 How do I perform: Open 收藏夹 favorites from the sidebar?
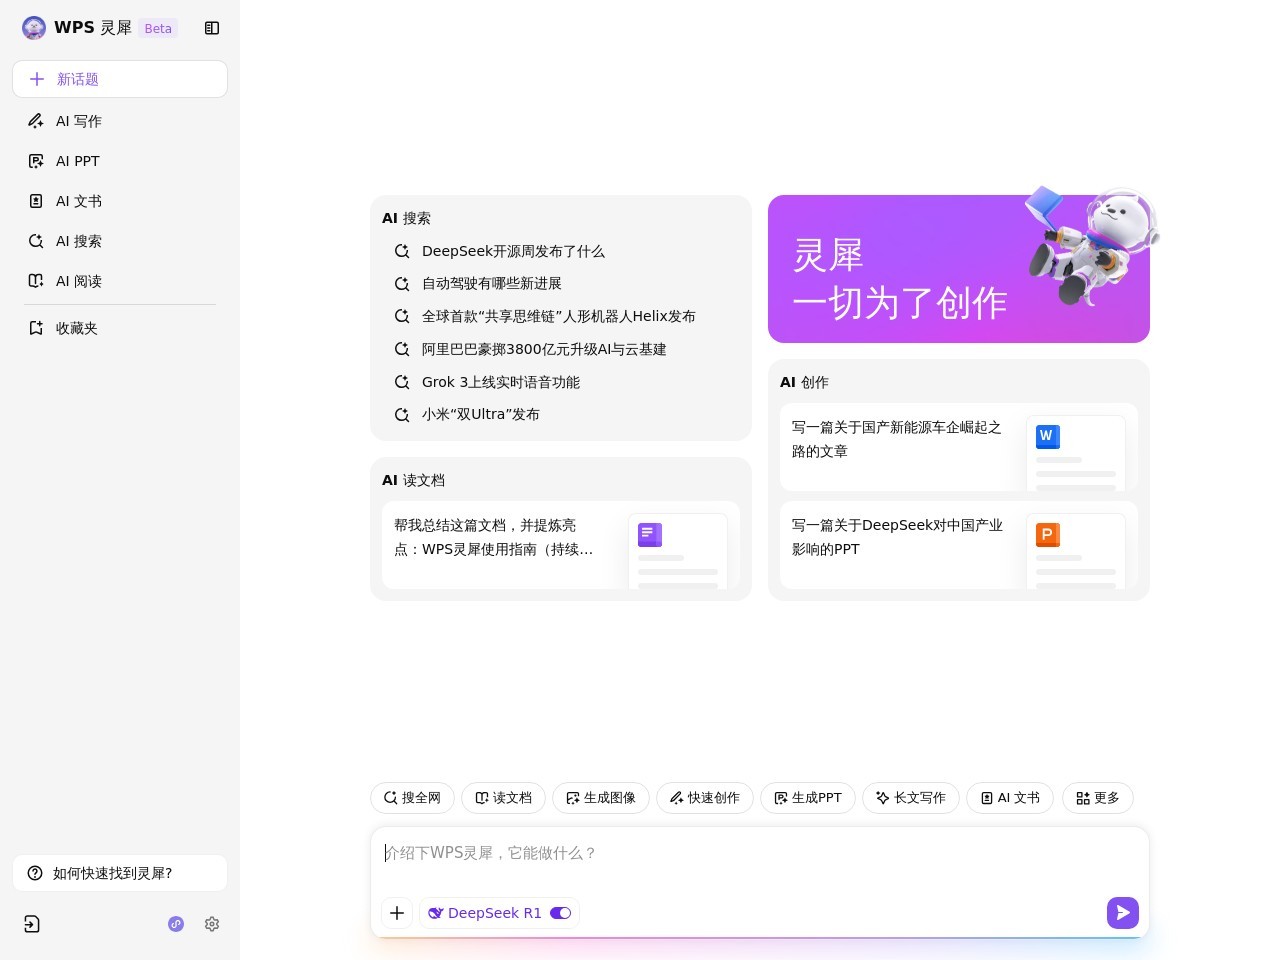(76, 328)
